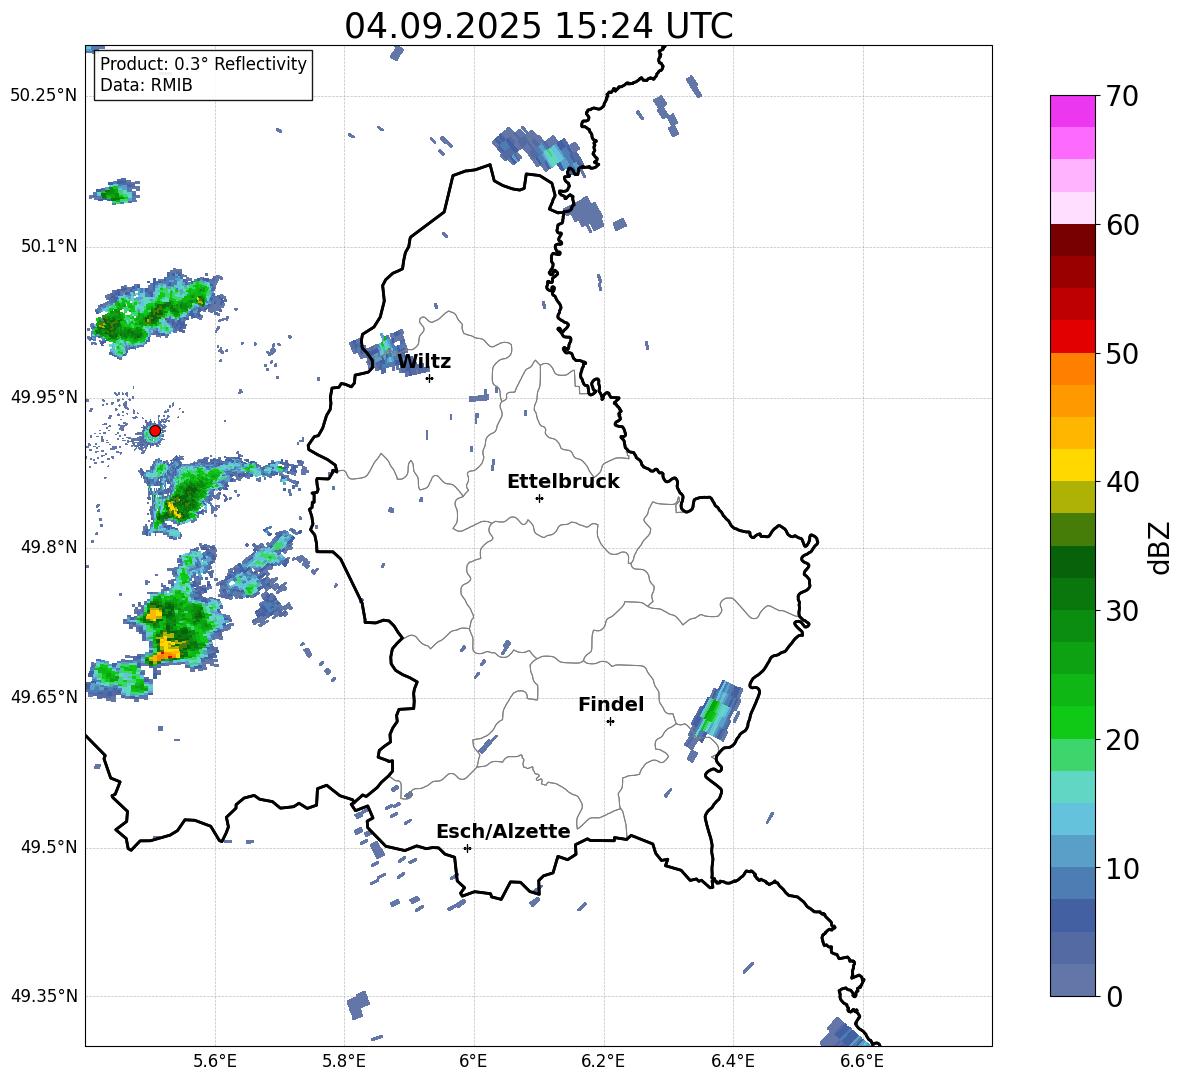Click the Product: 0.3° Reflectivity text
Viewport: 1184px width, 1081px height.
203,63
